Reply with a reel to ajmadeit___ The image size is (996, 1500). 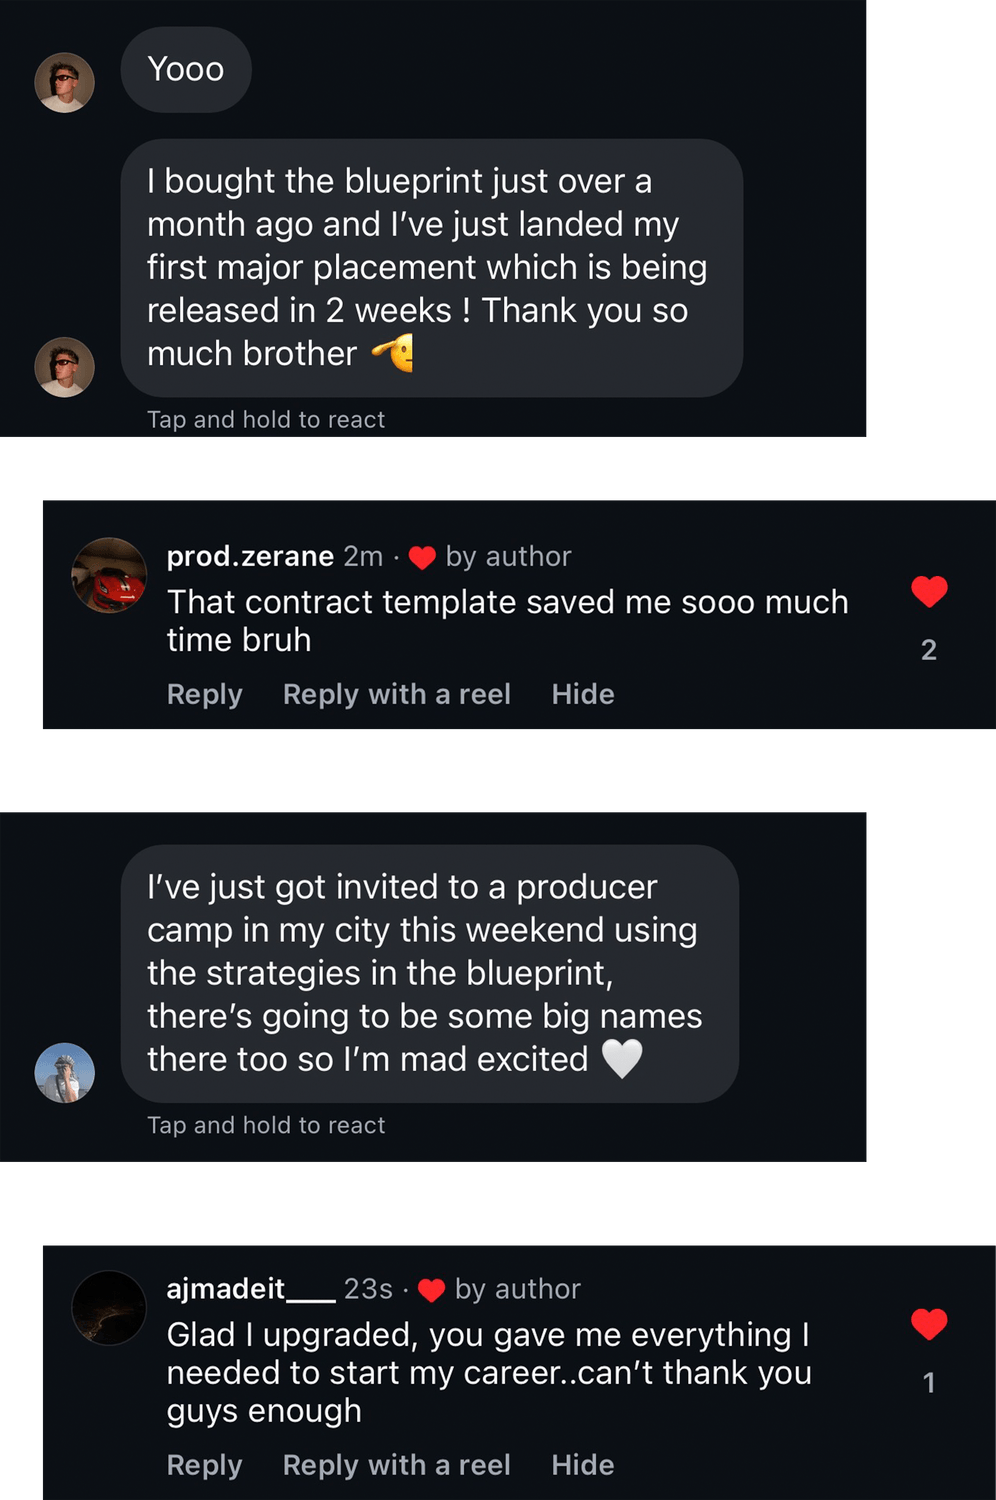coord(396,1465)
